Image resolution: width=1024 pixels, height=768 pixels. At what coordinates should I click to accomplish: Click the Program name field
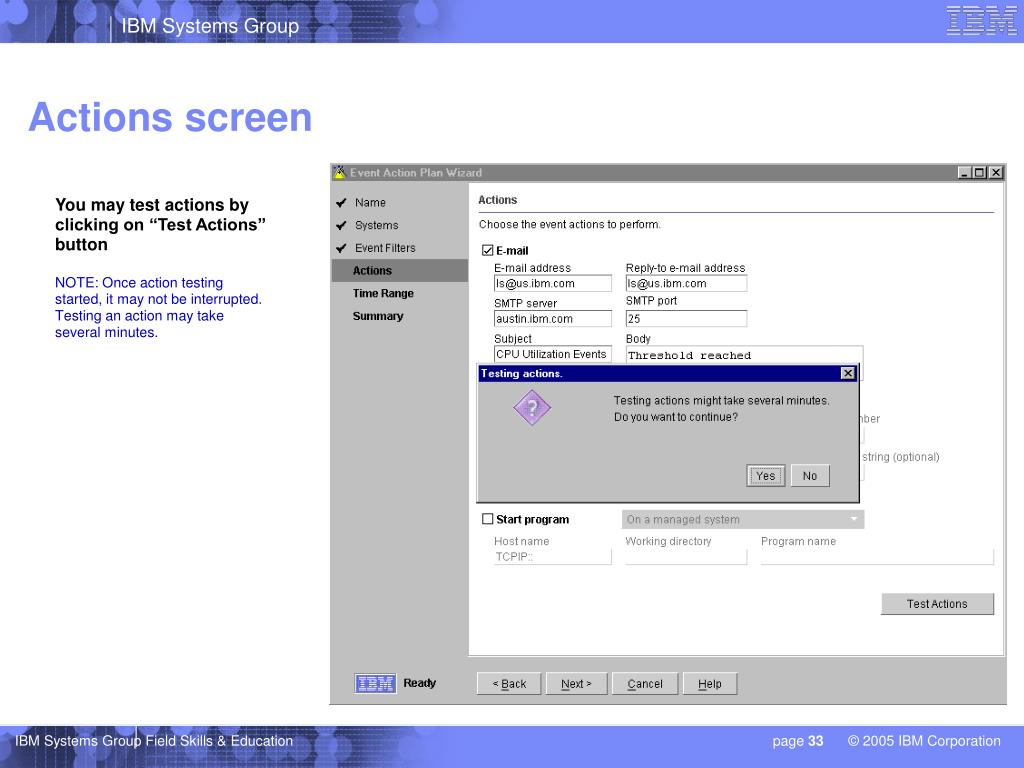click(x=877, y=556)
